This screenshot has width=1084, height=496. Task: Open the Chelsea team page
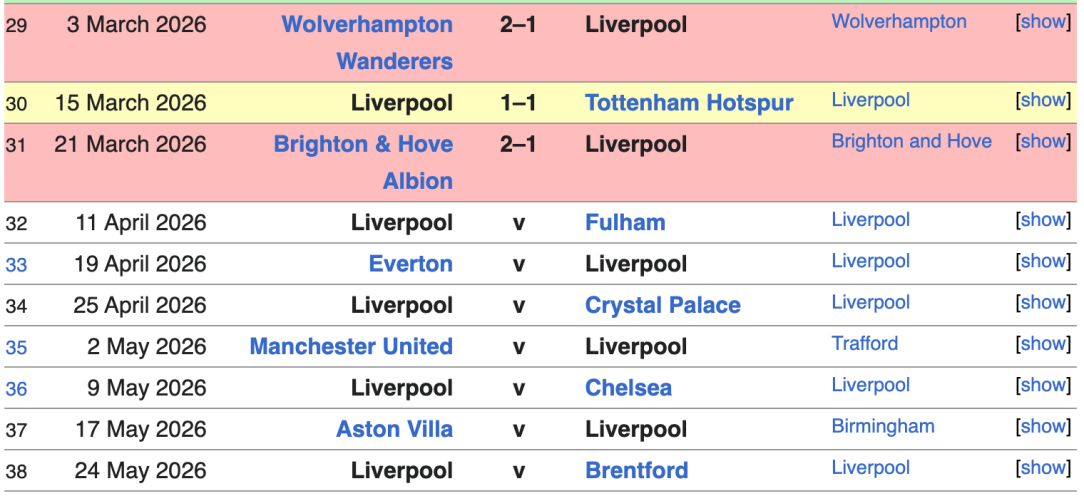click(x=628, y=388)
